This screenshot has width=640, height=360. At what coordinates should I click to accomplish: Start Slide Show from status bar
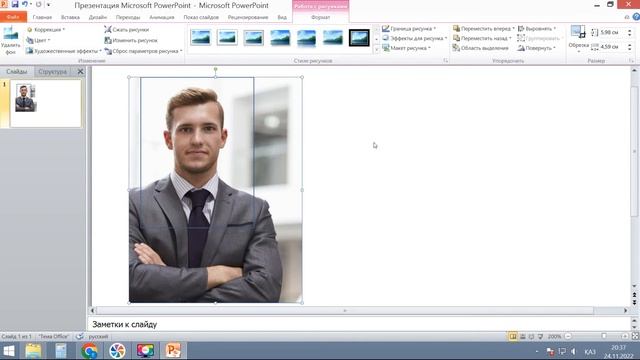540,336
